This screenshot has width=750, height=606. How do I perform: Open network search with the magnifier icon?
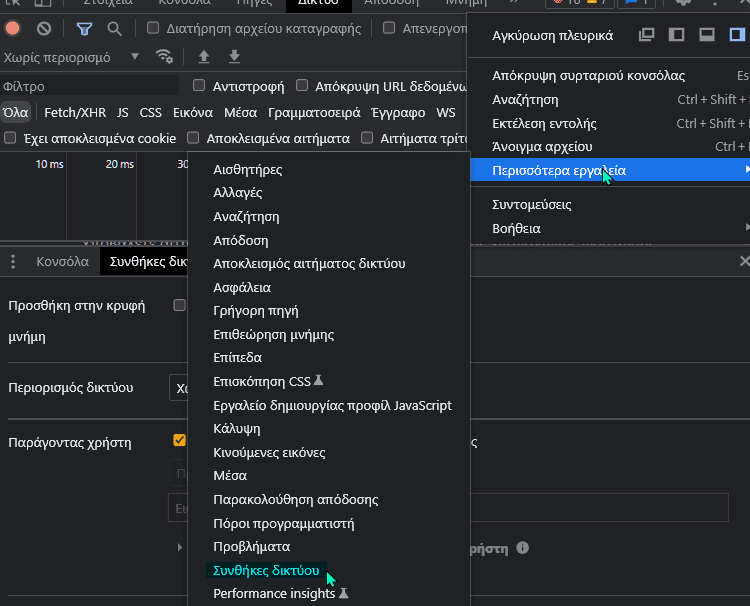click(115, 29)
